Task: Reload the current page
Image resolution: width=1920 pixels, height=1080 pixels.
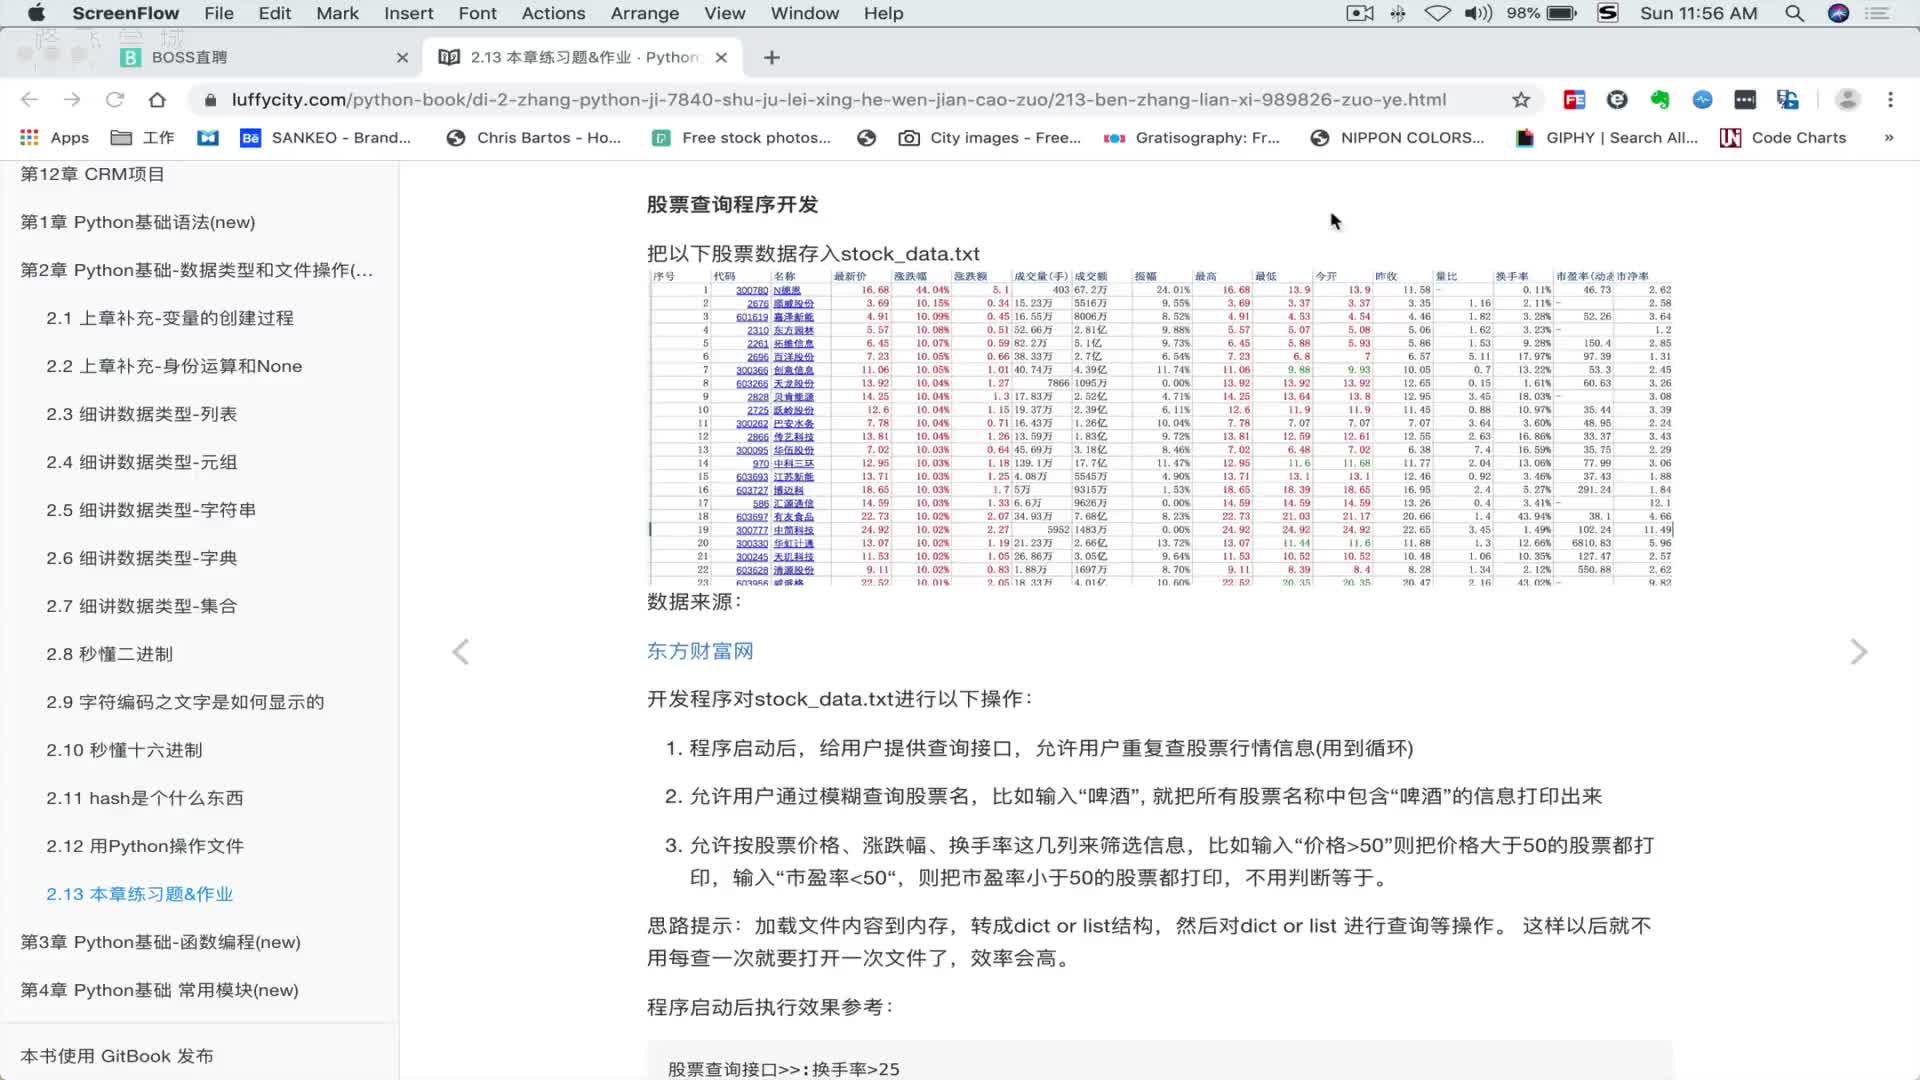Action: pos(115,99)
